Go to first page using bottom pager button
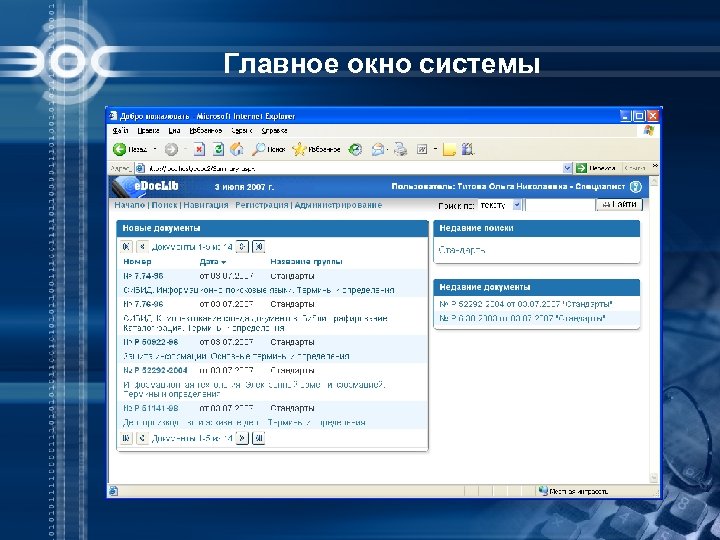The width and height of the screenshot is (720, 540). point(126,438)
